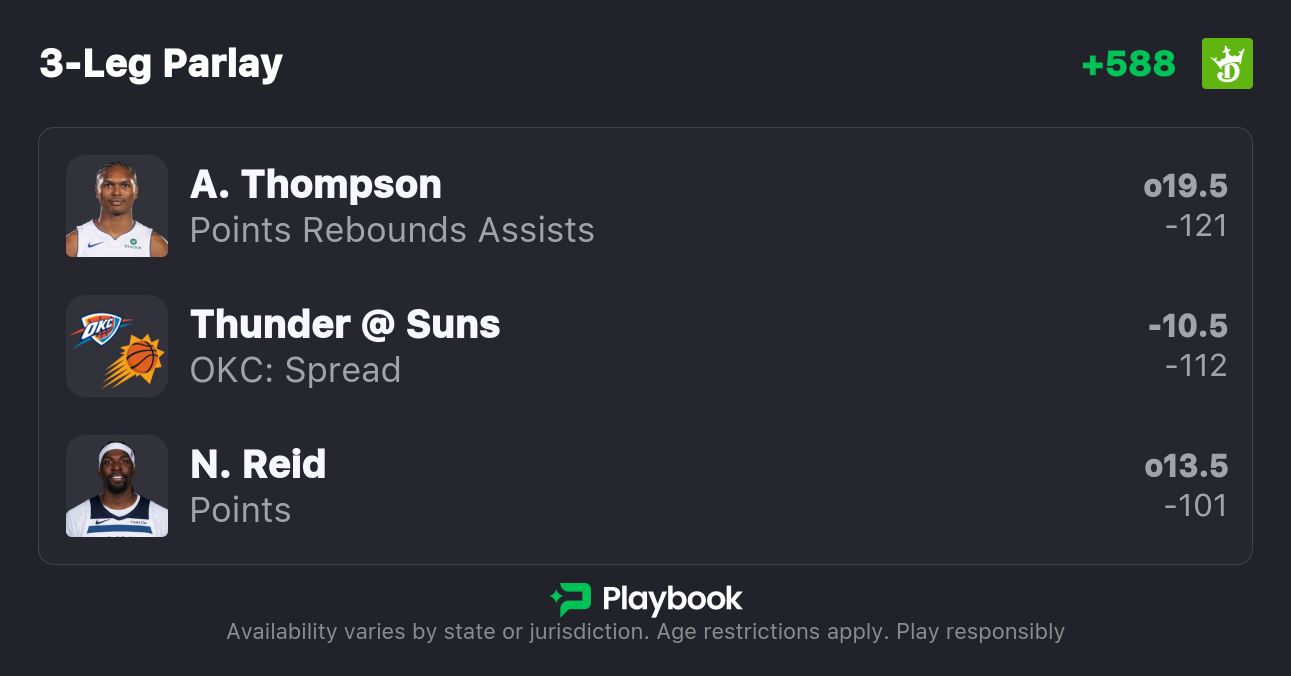
Task: Select the N. Reid player name
Action: coord(258,465)
